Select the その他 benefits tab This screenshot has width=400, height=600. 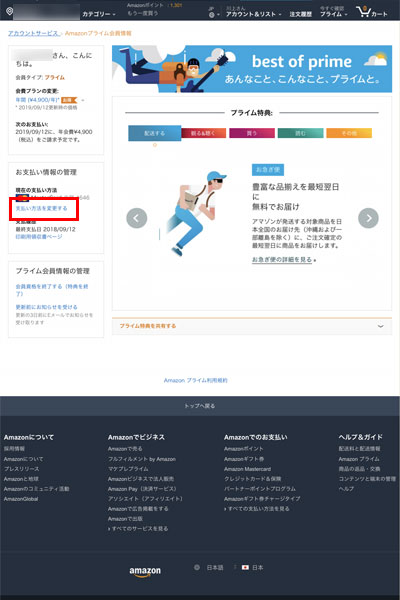tap(349, 133)
